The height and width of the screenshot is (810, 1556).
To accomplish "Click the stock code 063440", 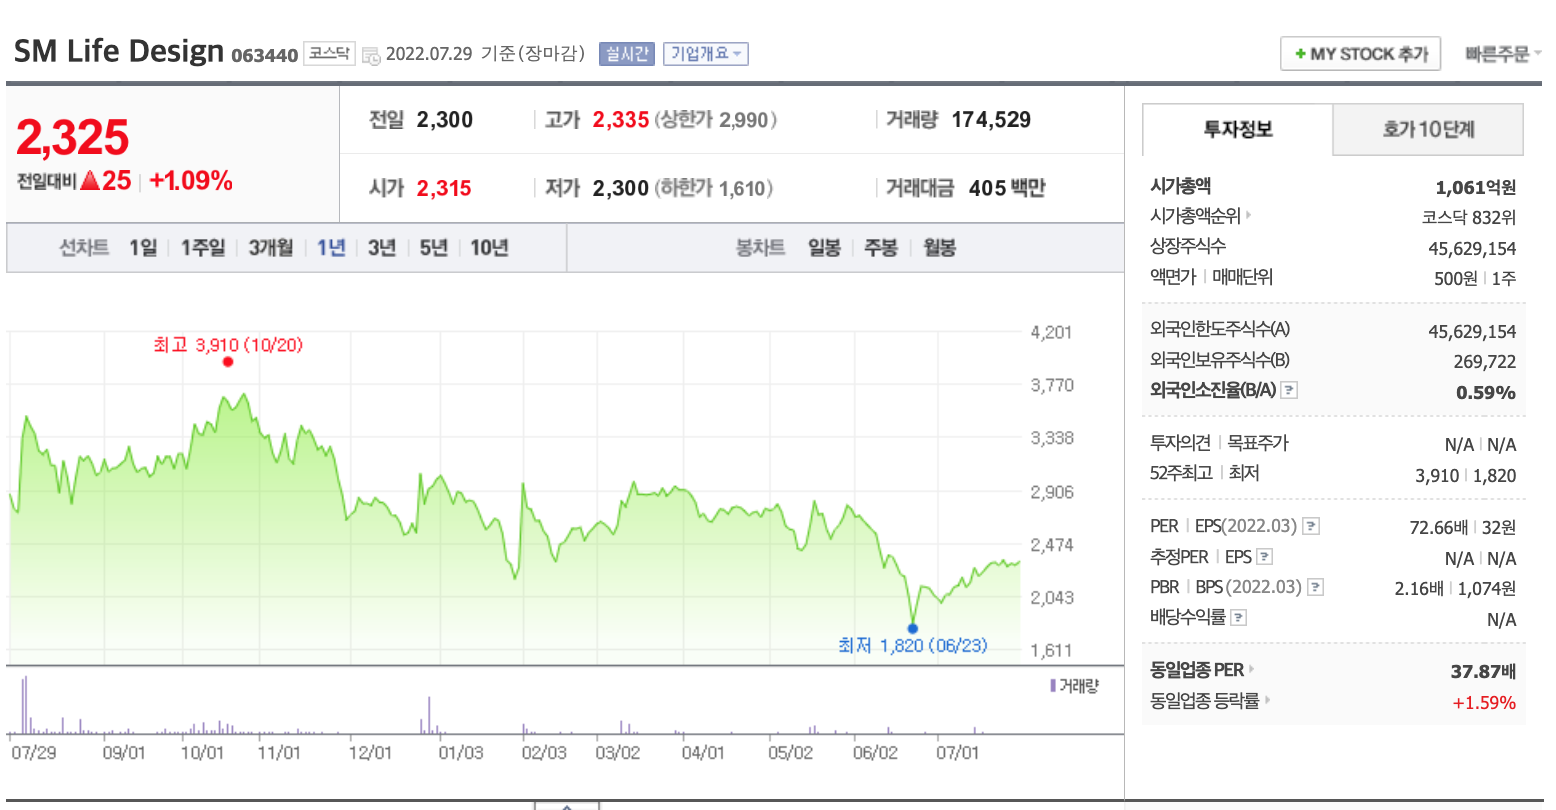I will point(264,56).
